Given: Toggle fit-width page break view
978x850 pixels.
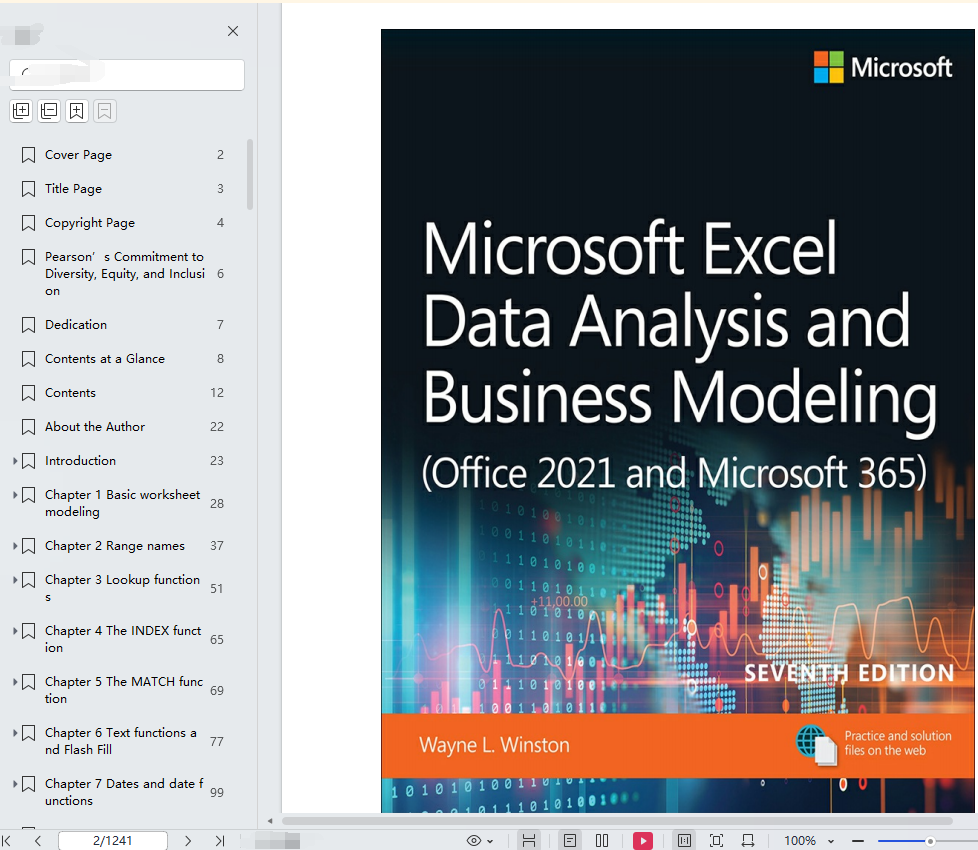Looking at the screenshot, I should click(x=529, y=841).
